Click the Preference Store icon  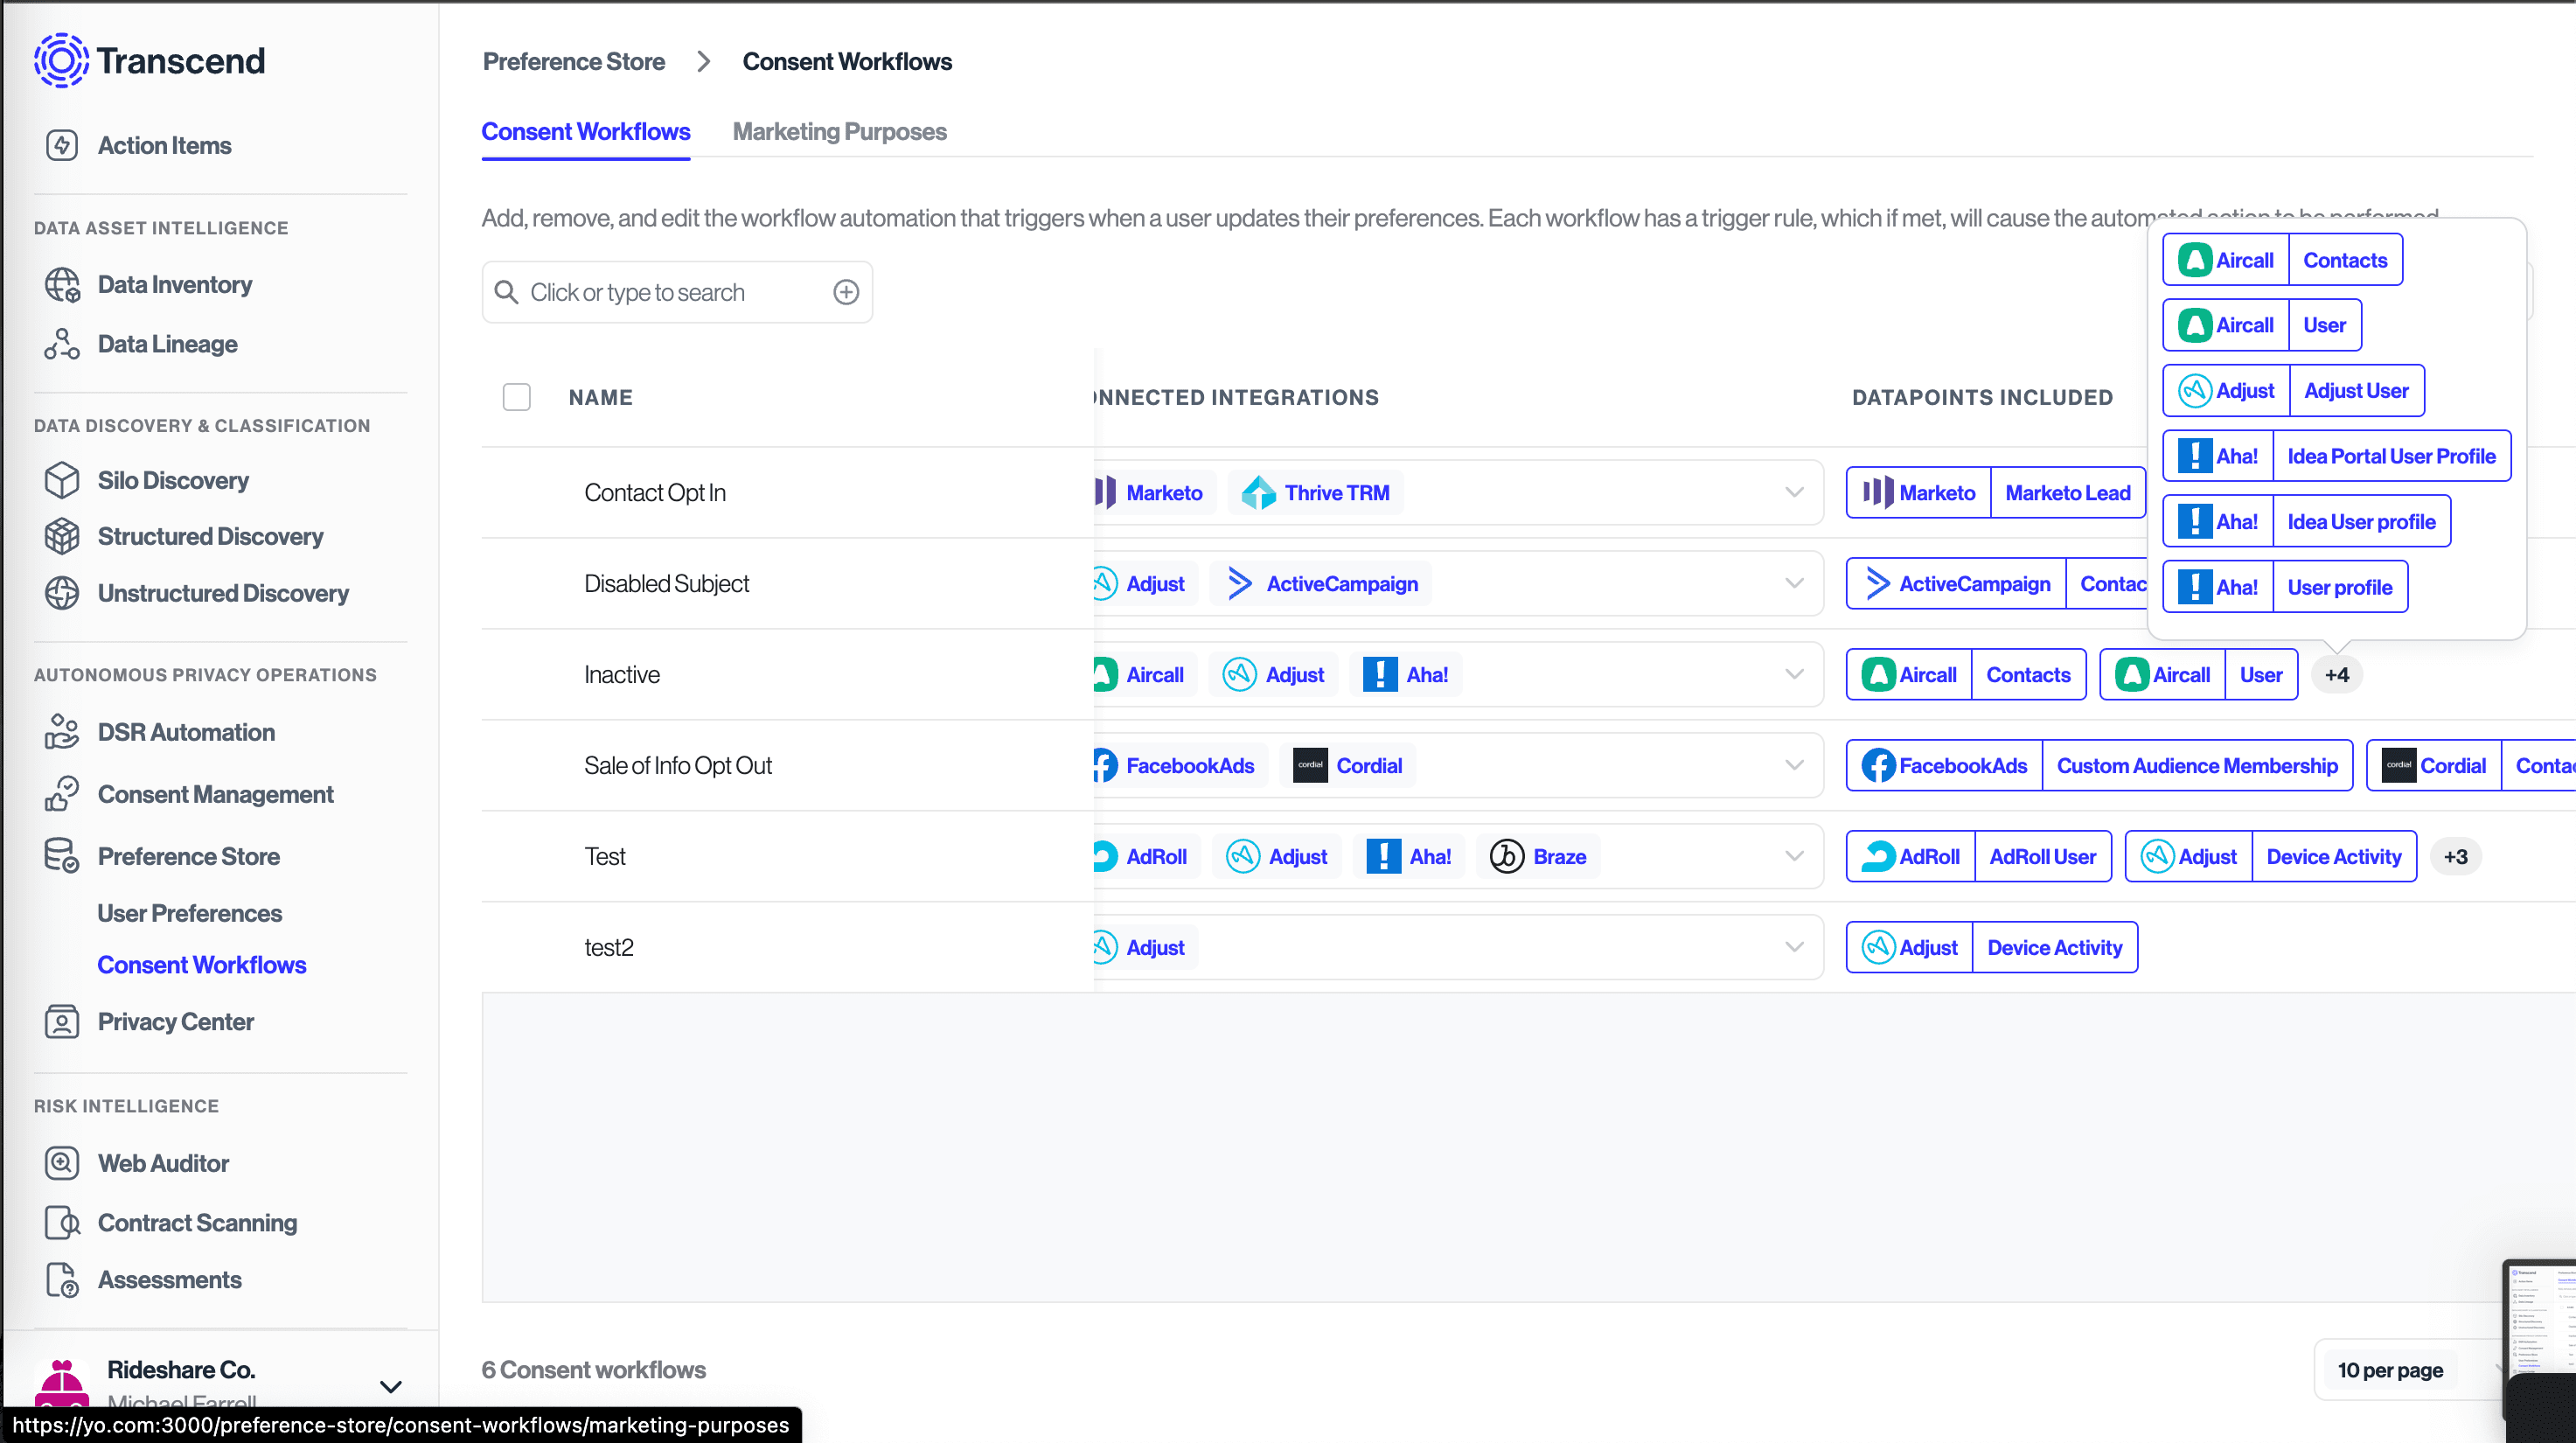62,855
